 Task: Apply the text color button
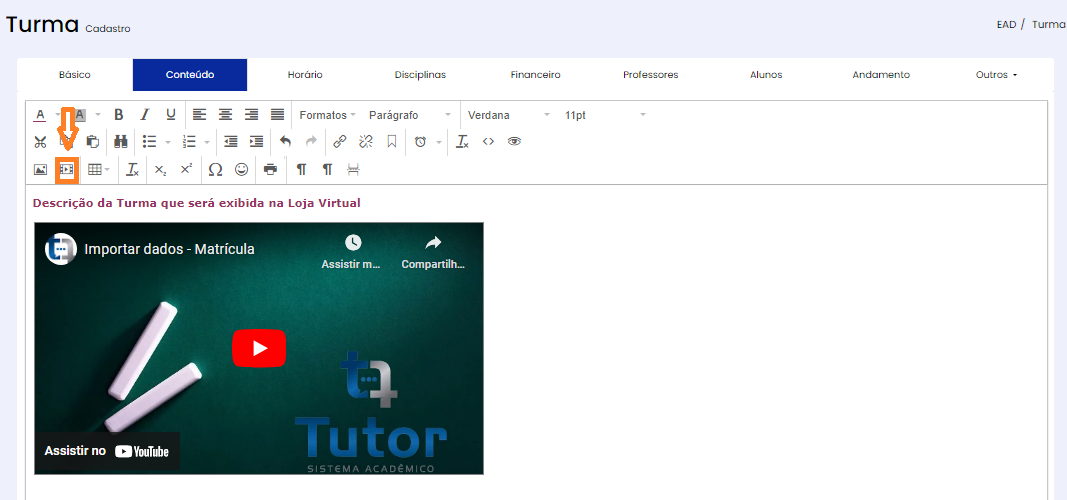[x=40, y=115]
